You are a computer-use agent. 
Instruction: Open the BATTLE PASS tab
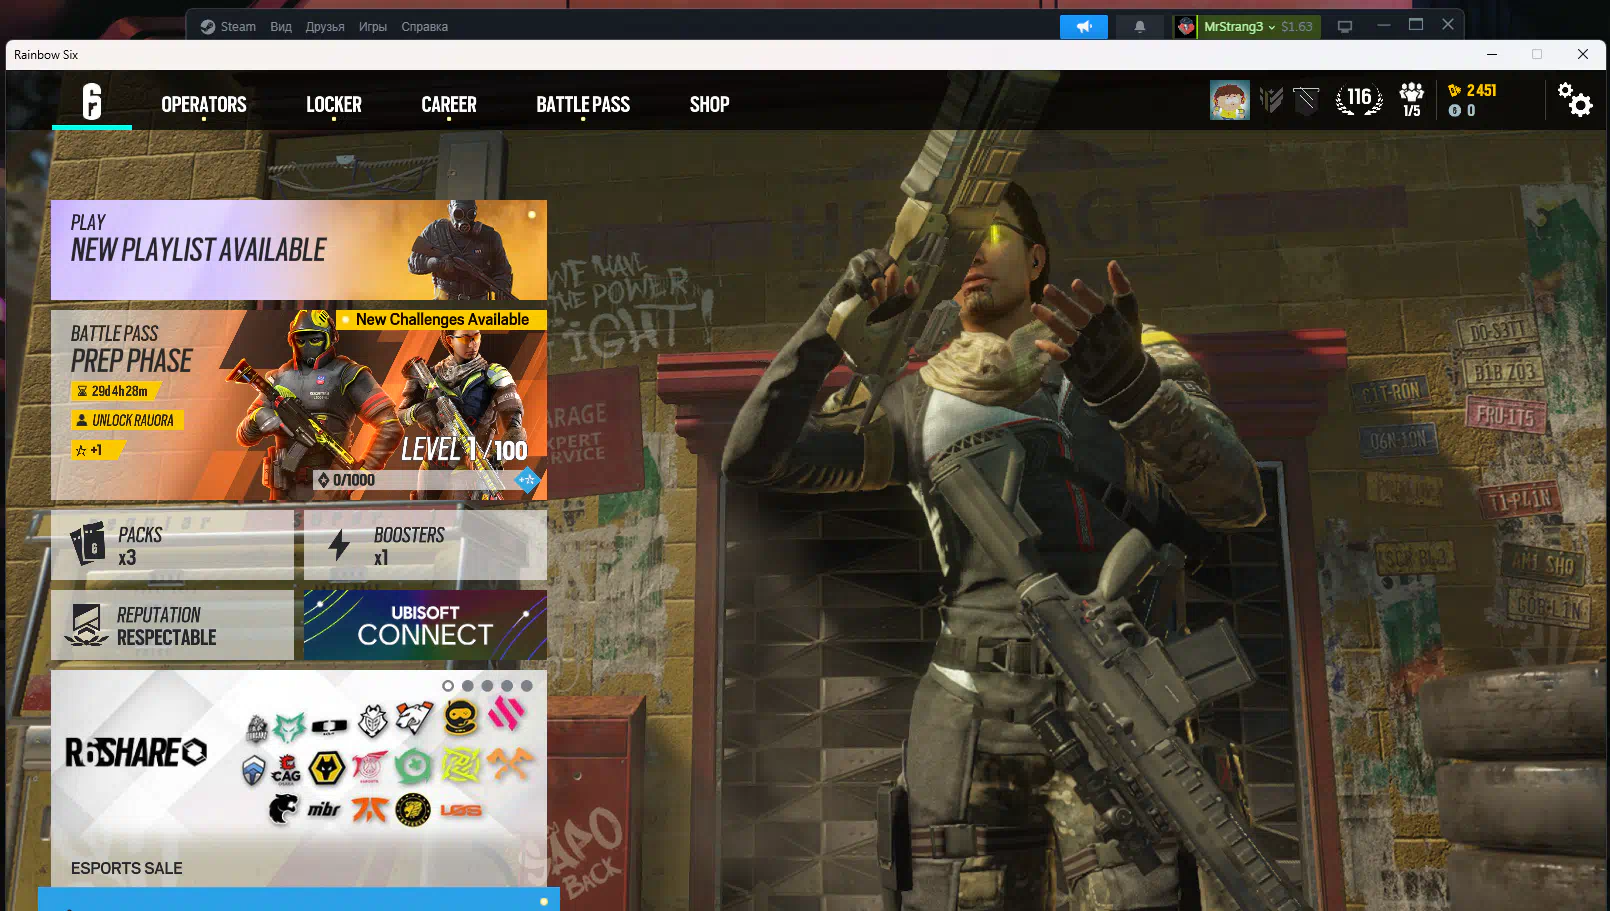coord(583,104)
